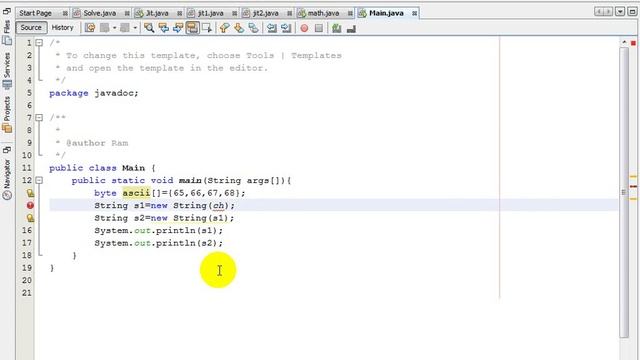Toggle the Rectangular Selection icon
Image resolution: width=640 pixels, height=360 pixels.
click(207, 28)
